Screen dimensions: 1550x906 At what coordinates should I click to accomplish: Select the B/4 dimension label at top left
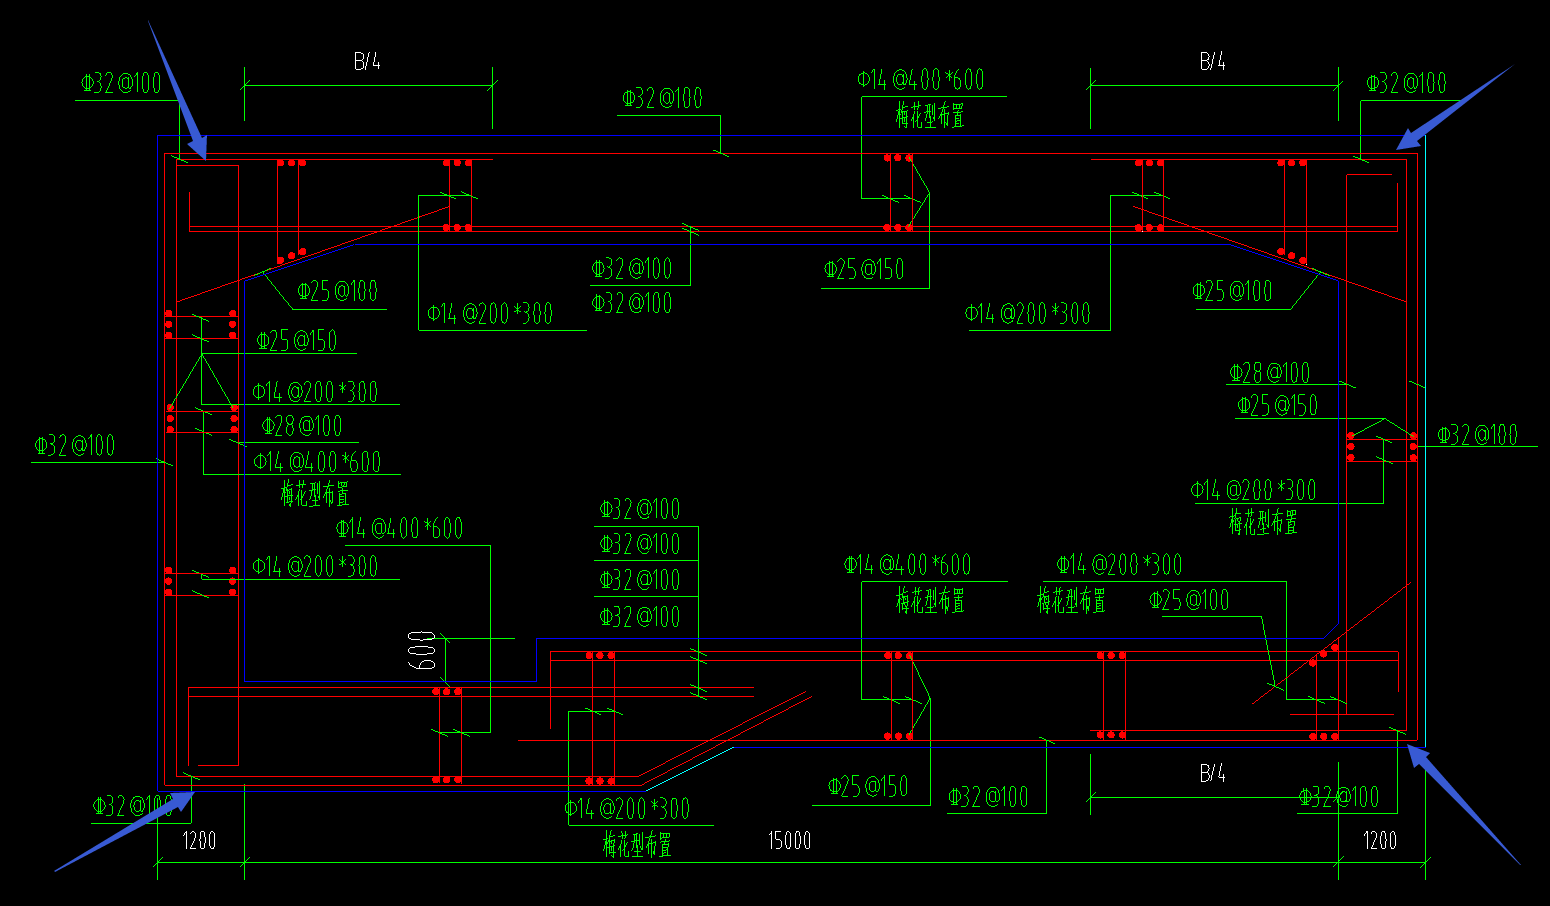tap(367, 62)
